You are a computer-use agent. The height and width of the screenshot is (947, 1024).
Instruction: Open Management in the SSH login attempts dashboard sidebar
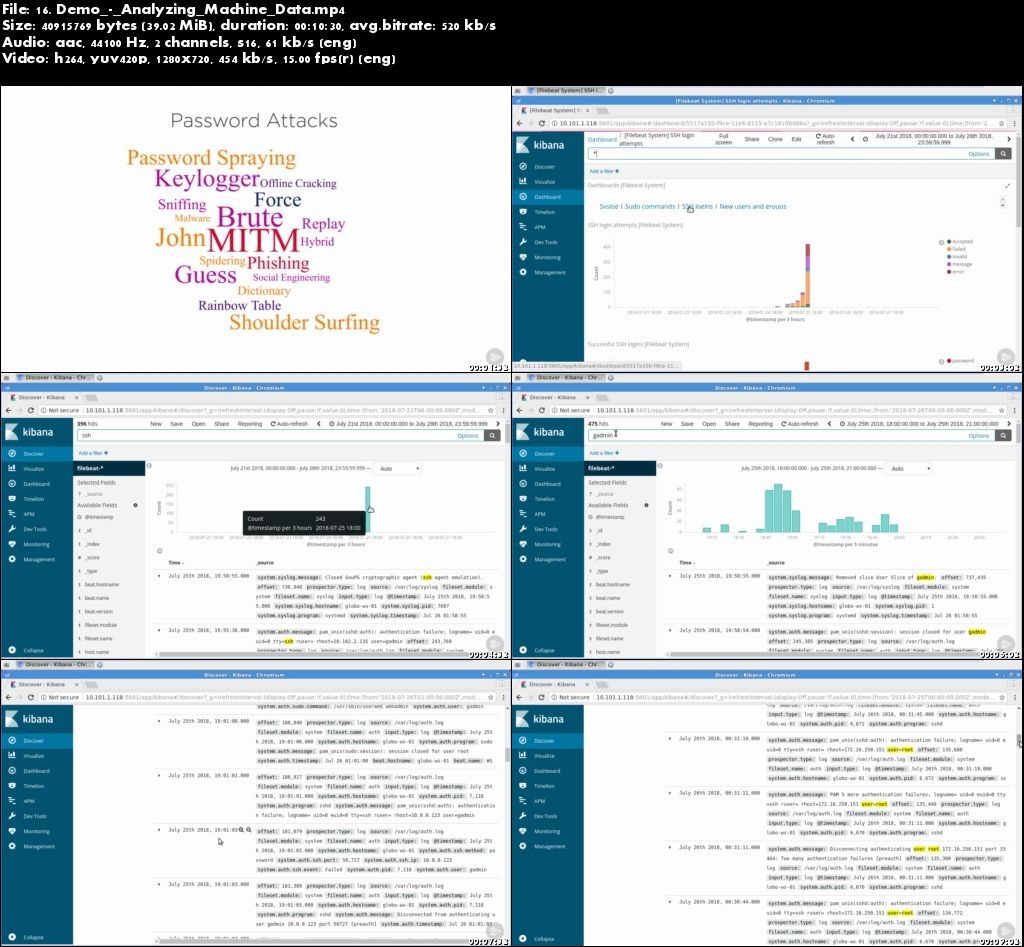[547, 272]
